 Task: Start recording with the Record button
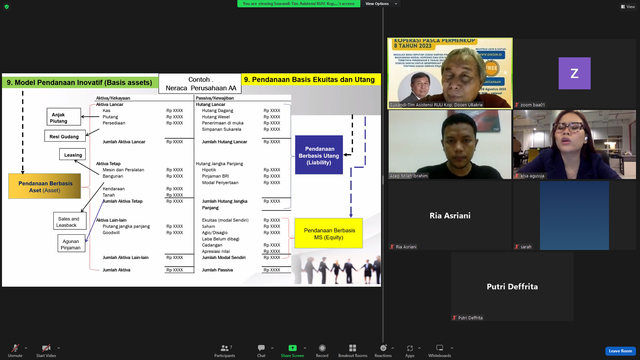click(322, 350)
